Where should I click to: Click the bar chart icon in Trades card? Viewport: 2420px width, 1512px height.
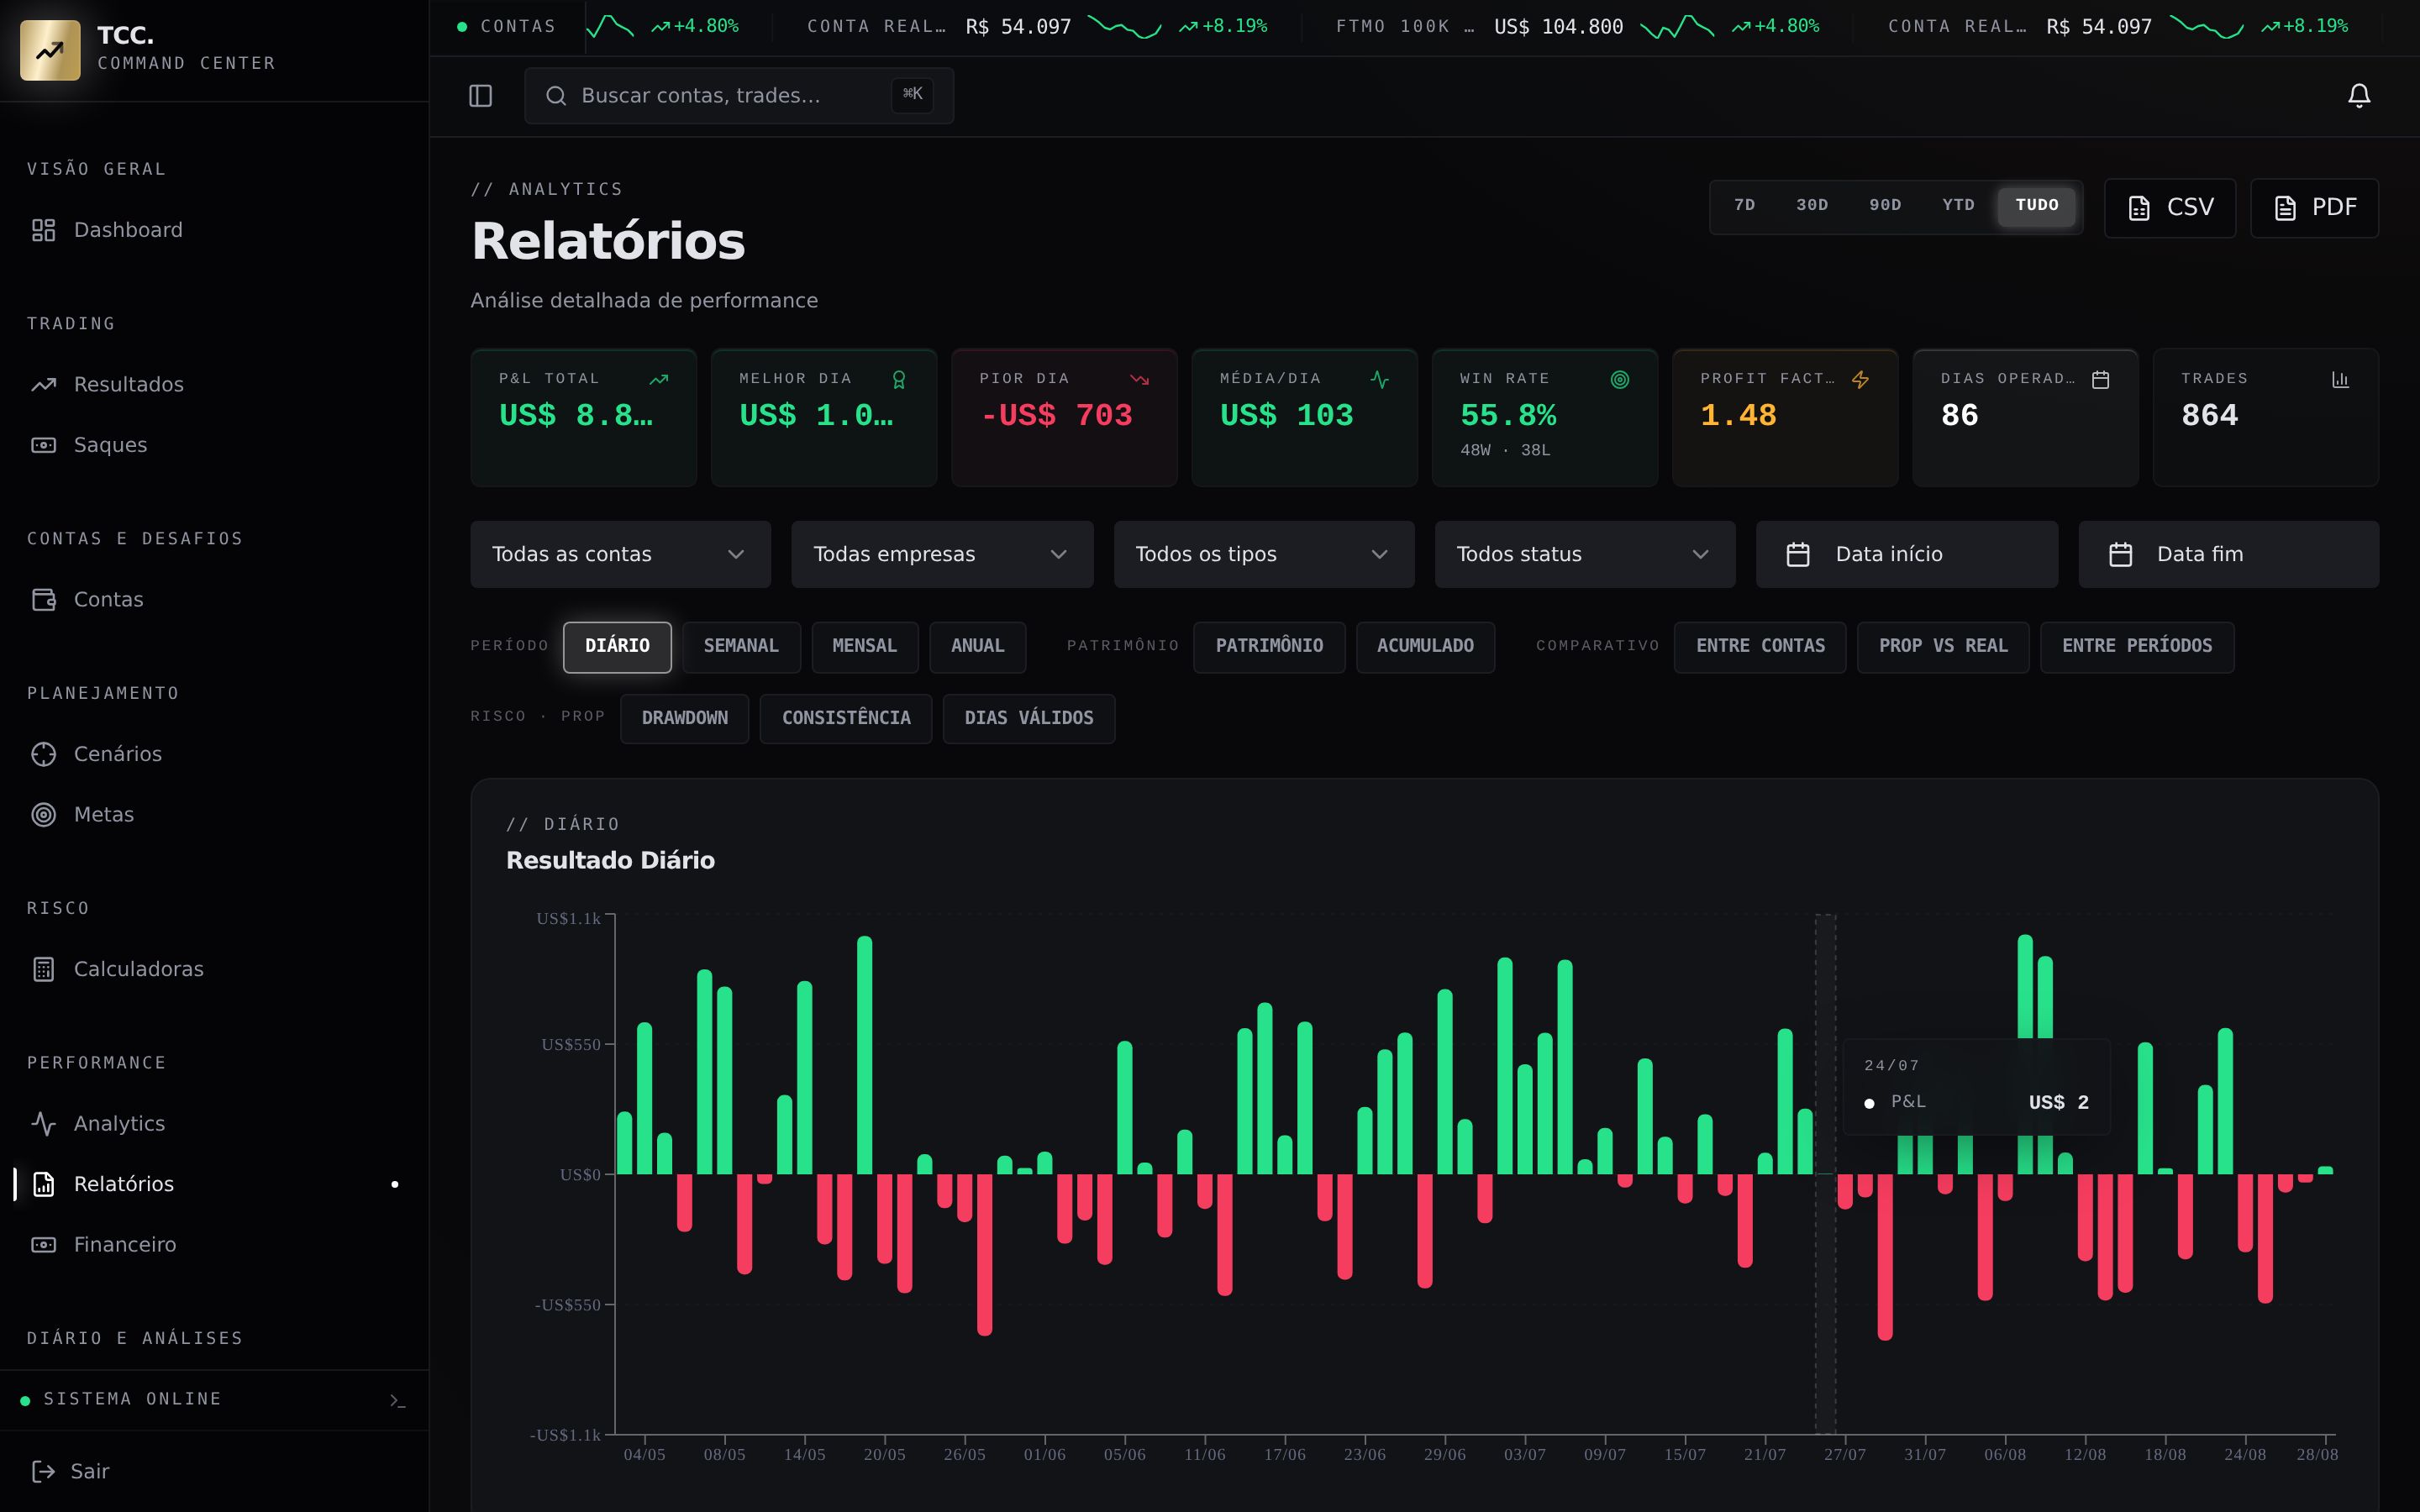tap(2340, 380)
